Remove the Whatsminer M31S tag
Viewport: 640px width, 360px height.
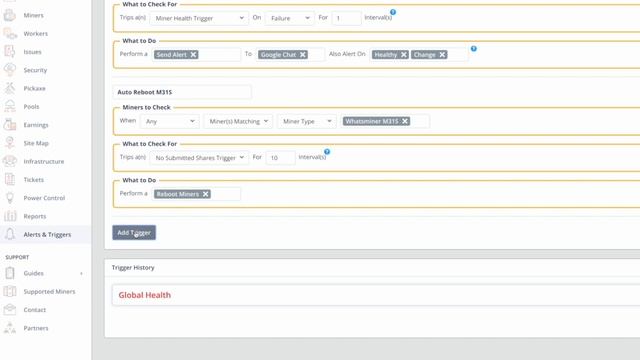pyautogui.click(x=405, y=121)
